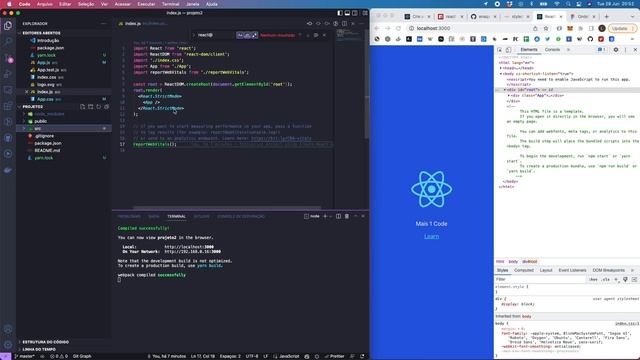This screenshot has height=360, width=640.
Task: Click the Filter field in Styles pane
Action: 540,280
